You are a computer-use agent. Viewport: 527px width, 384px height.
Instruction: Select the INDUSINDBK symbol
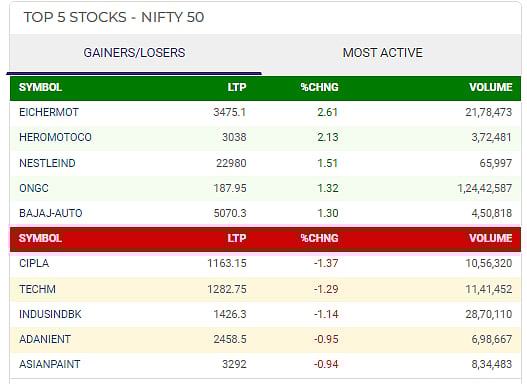click(50, 314)
